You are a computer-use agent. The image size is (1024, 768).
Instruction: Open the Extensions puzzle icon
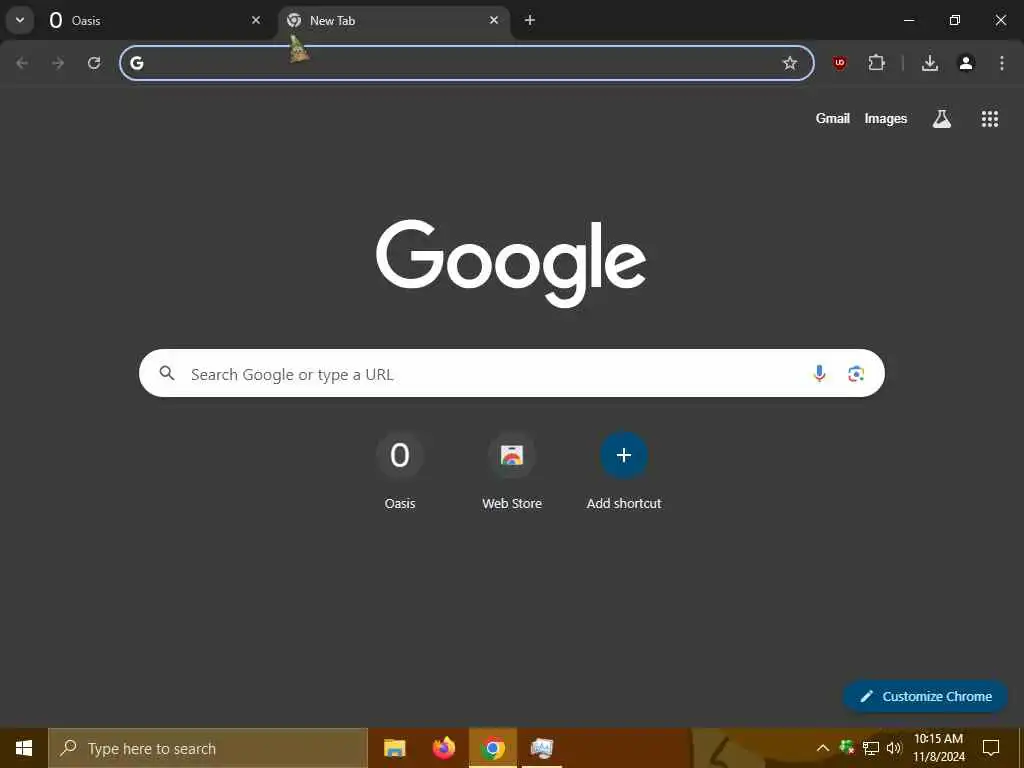(x=876, y=63)
